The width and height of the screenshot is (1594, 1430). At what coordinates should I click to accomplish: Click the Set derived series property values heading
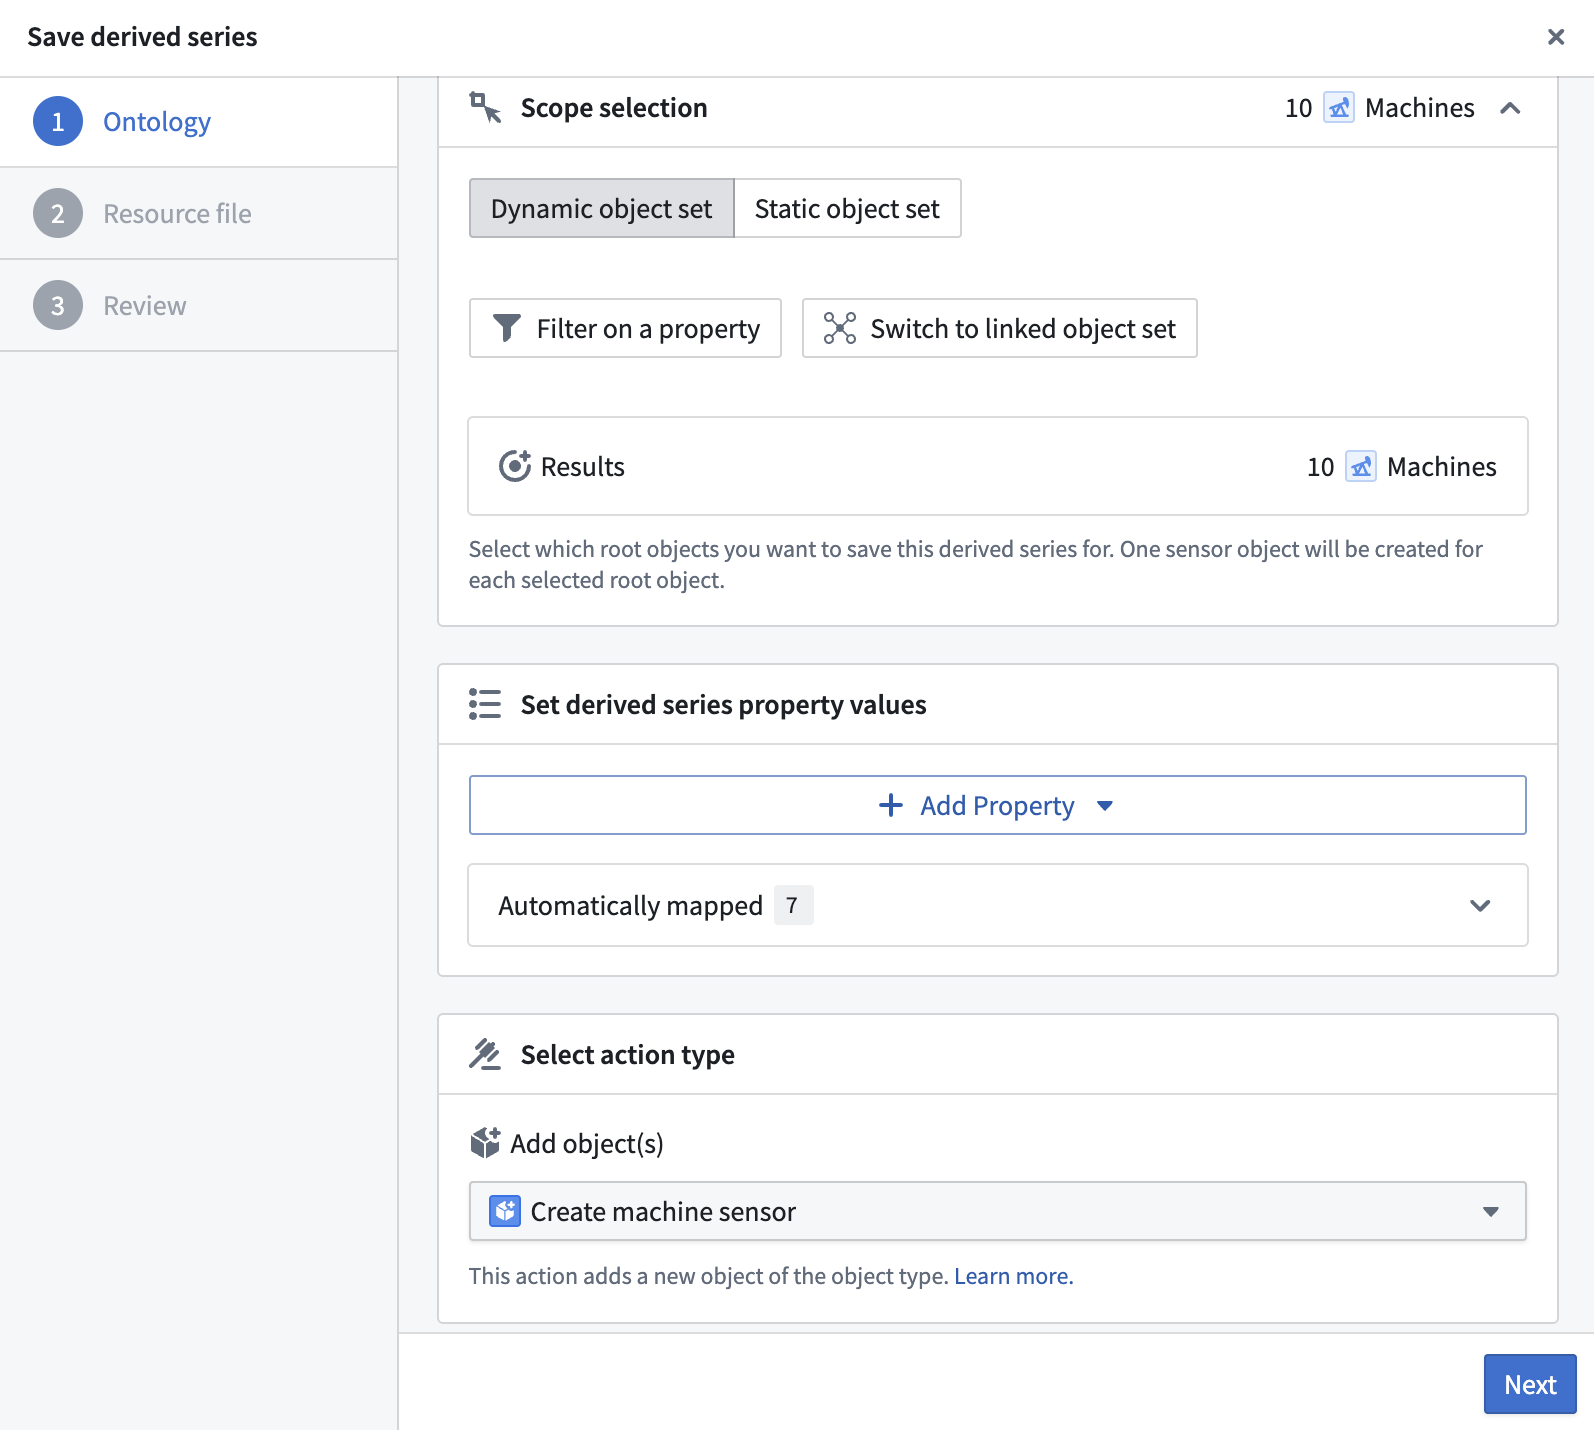click(x=723, y=705)
